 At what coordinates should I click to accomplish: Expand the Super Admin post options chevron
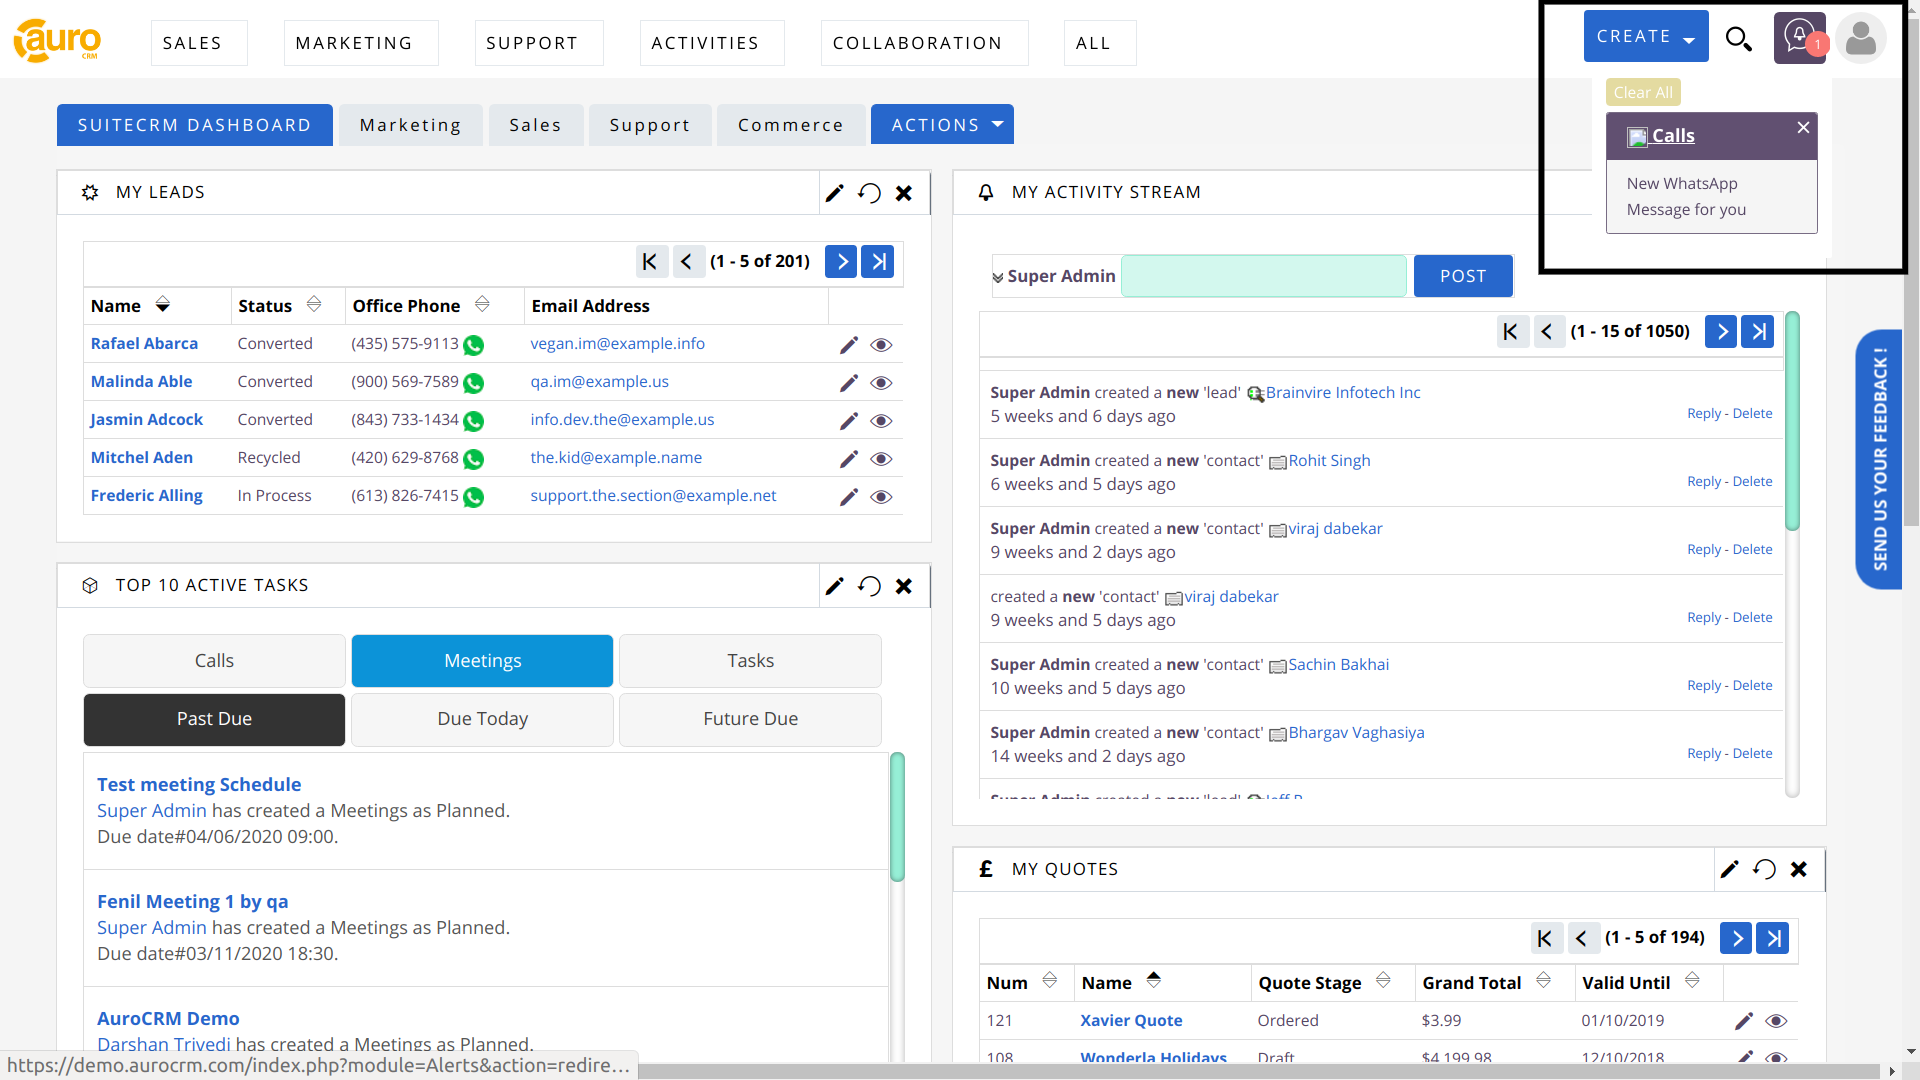997,278
